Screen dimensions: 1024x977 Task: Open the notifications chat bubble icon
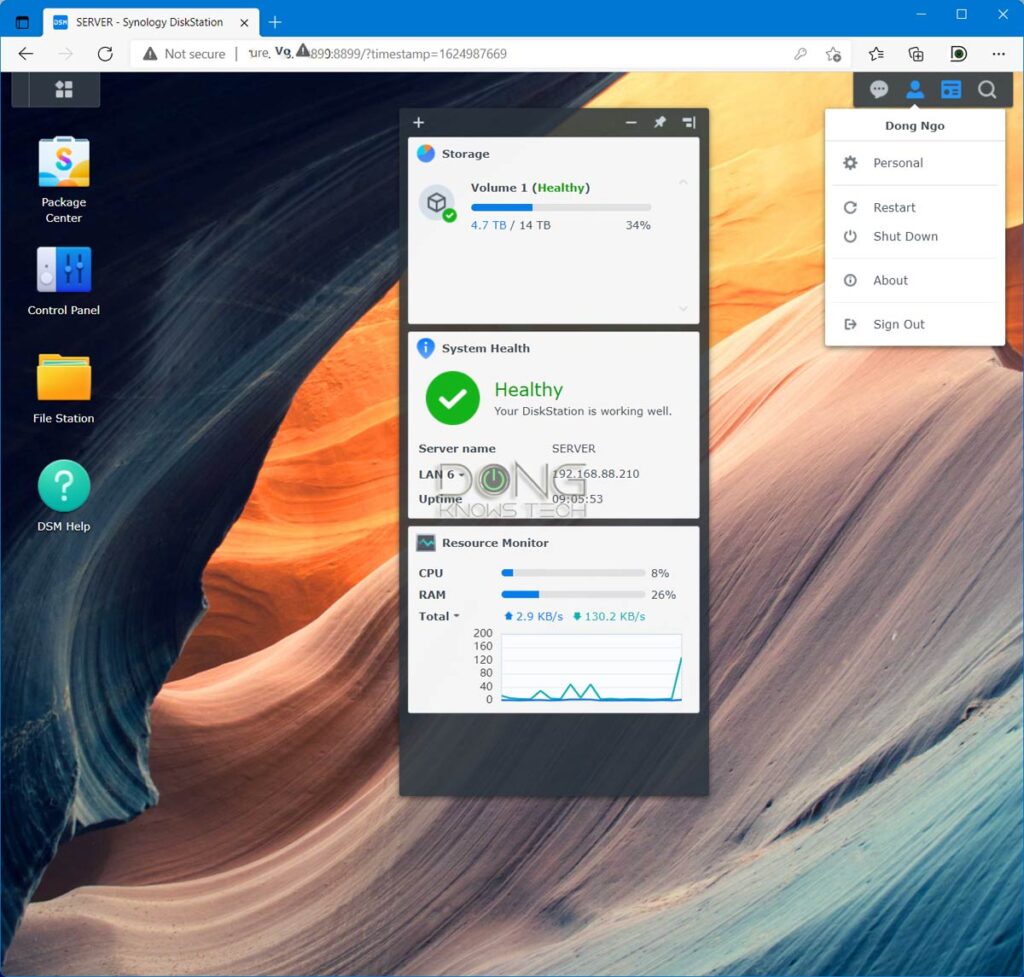[878, 89]
